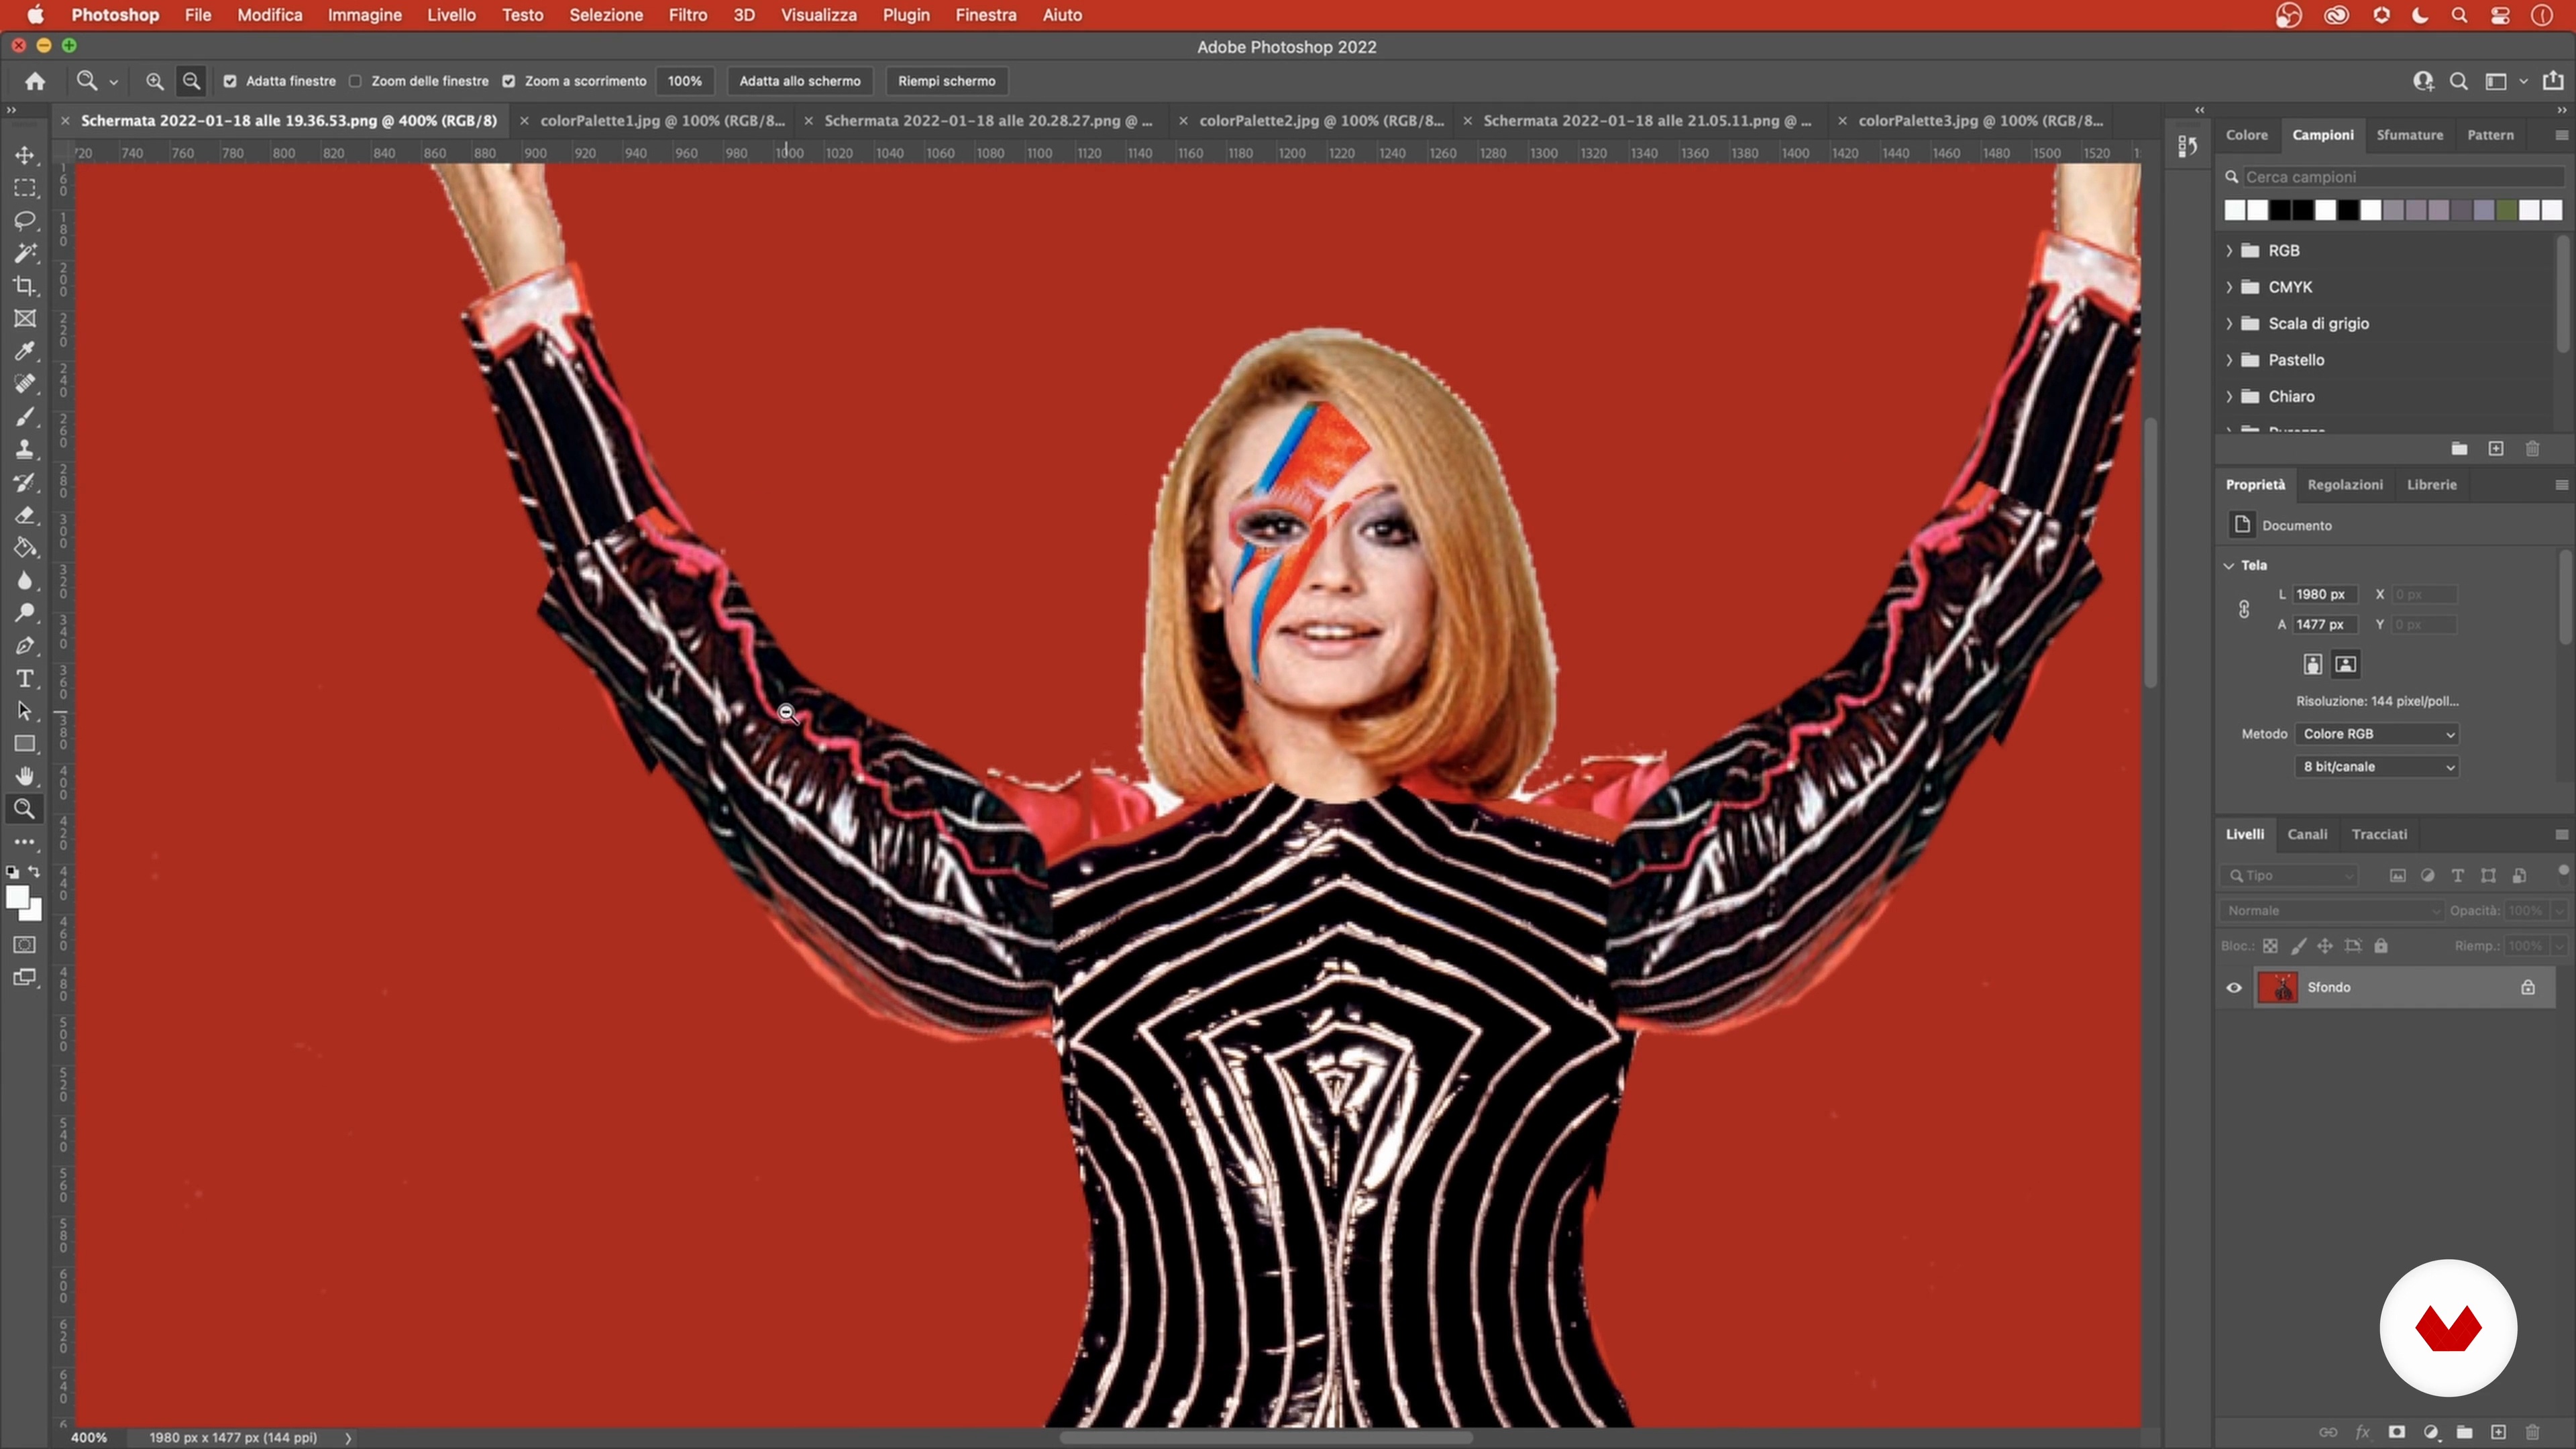
Task: Enable the Zoom delle finestre checkbox
Action: click(x=355, y=81)
